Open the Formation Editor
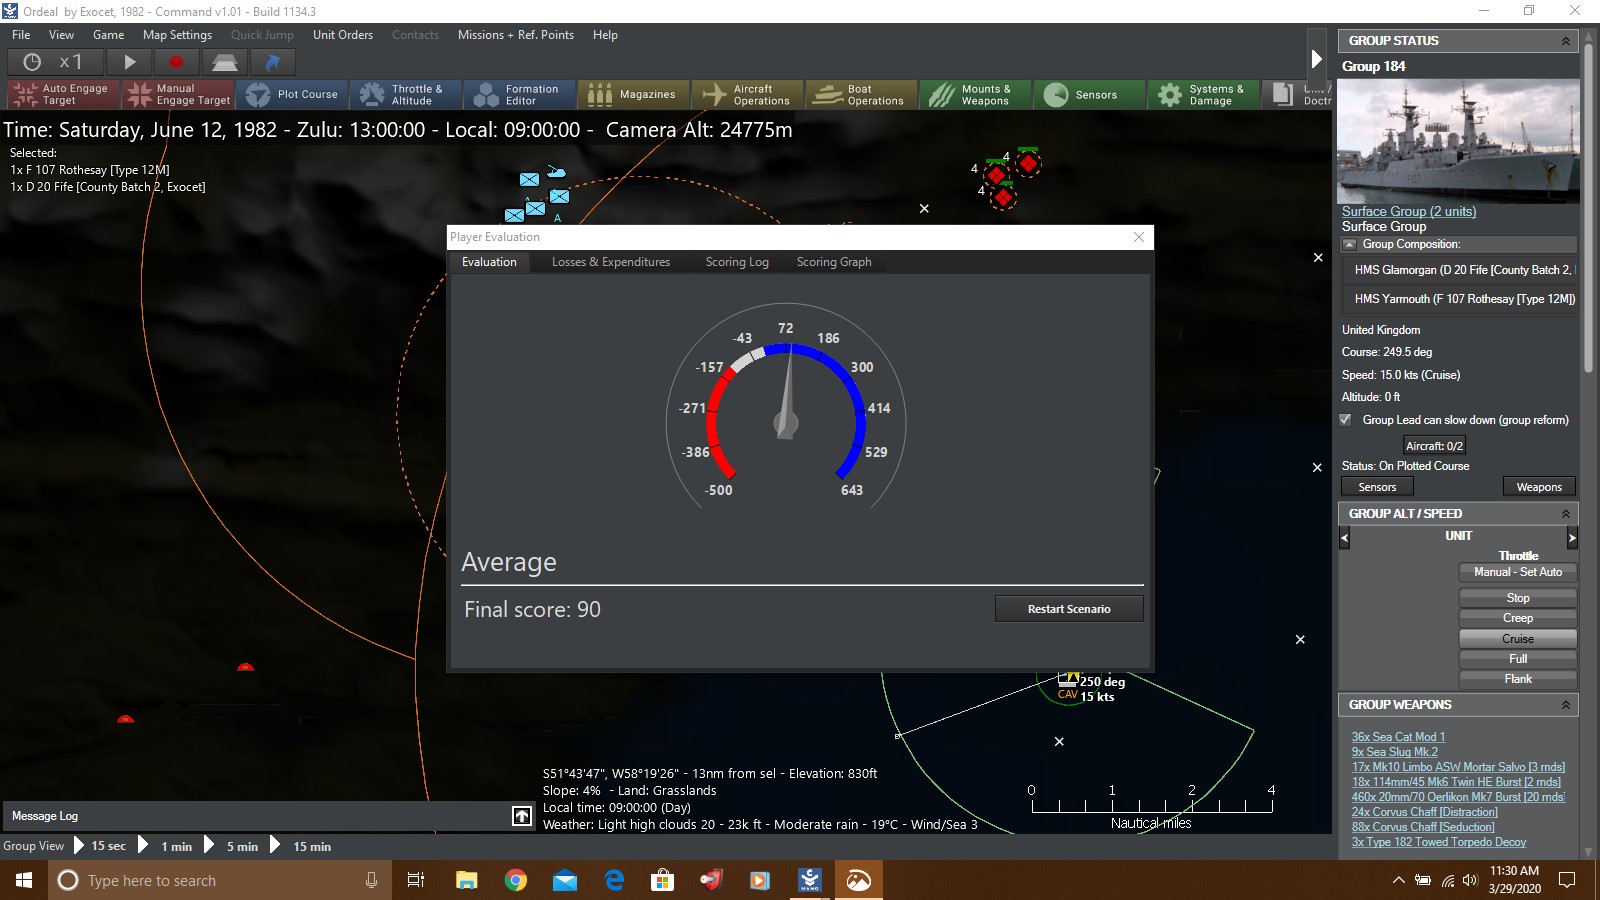This screenshot has width=1600, height=900. pyautogui.click(x=521, y=94)
